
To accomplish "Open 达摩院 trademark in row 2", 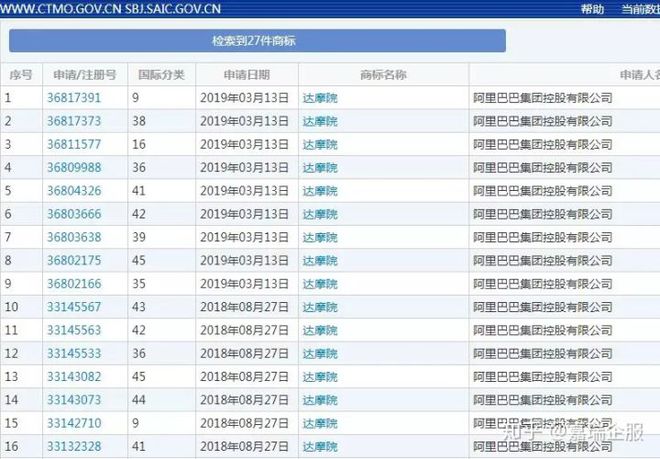I will 320,121.
